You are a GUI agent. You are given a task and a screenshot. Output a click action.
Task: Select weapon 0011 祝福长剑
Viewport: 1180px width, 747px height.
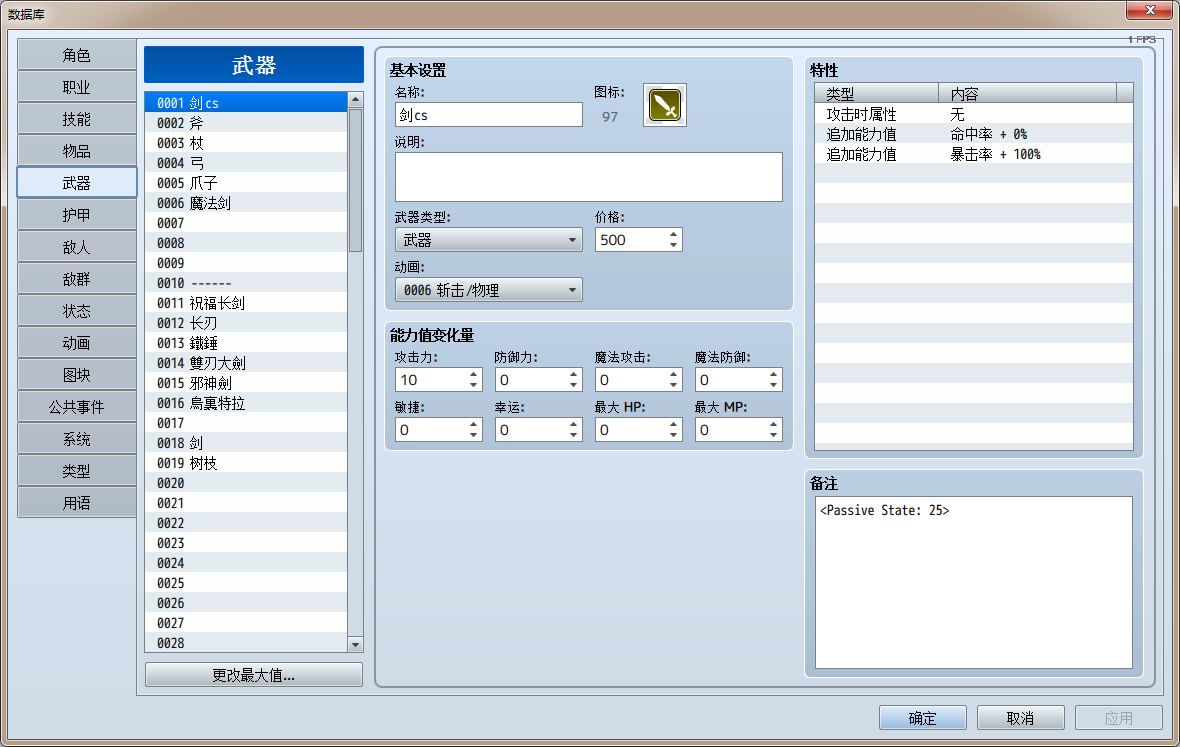pyautogui.click(x=246, y=303)
